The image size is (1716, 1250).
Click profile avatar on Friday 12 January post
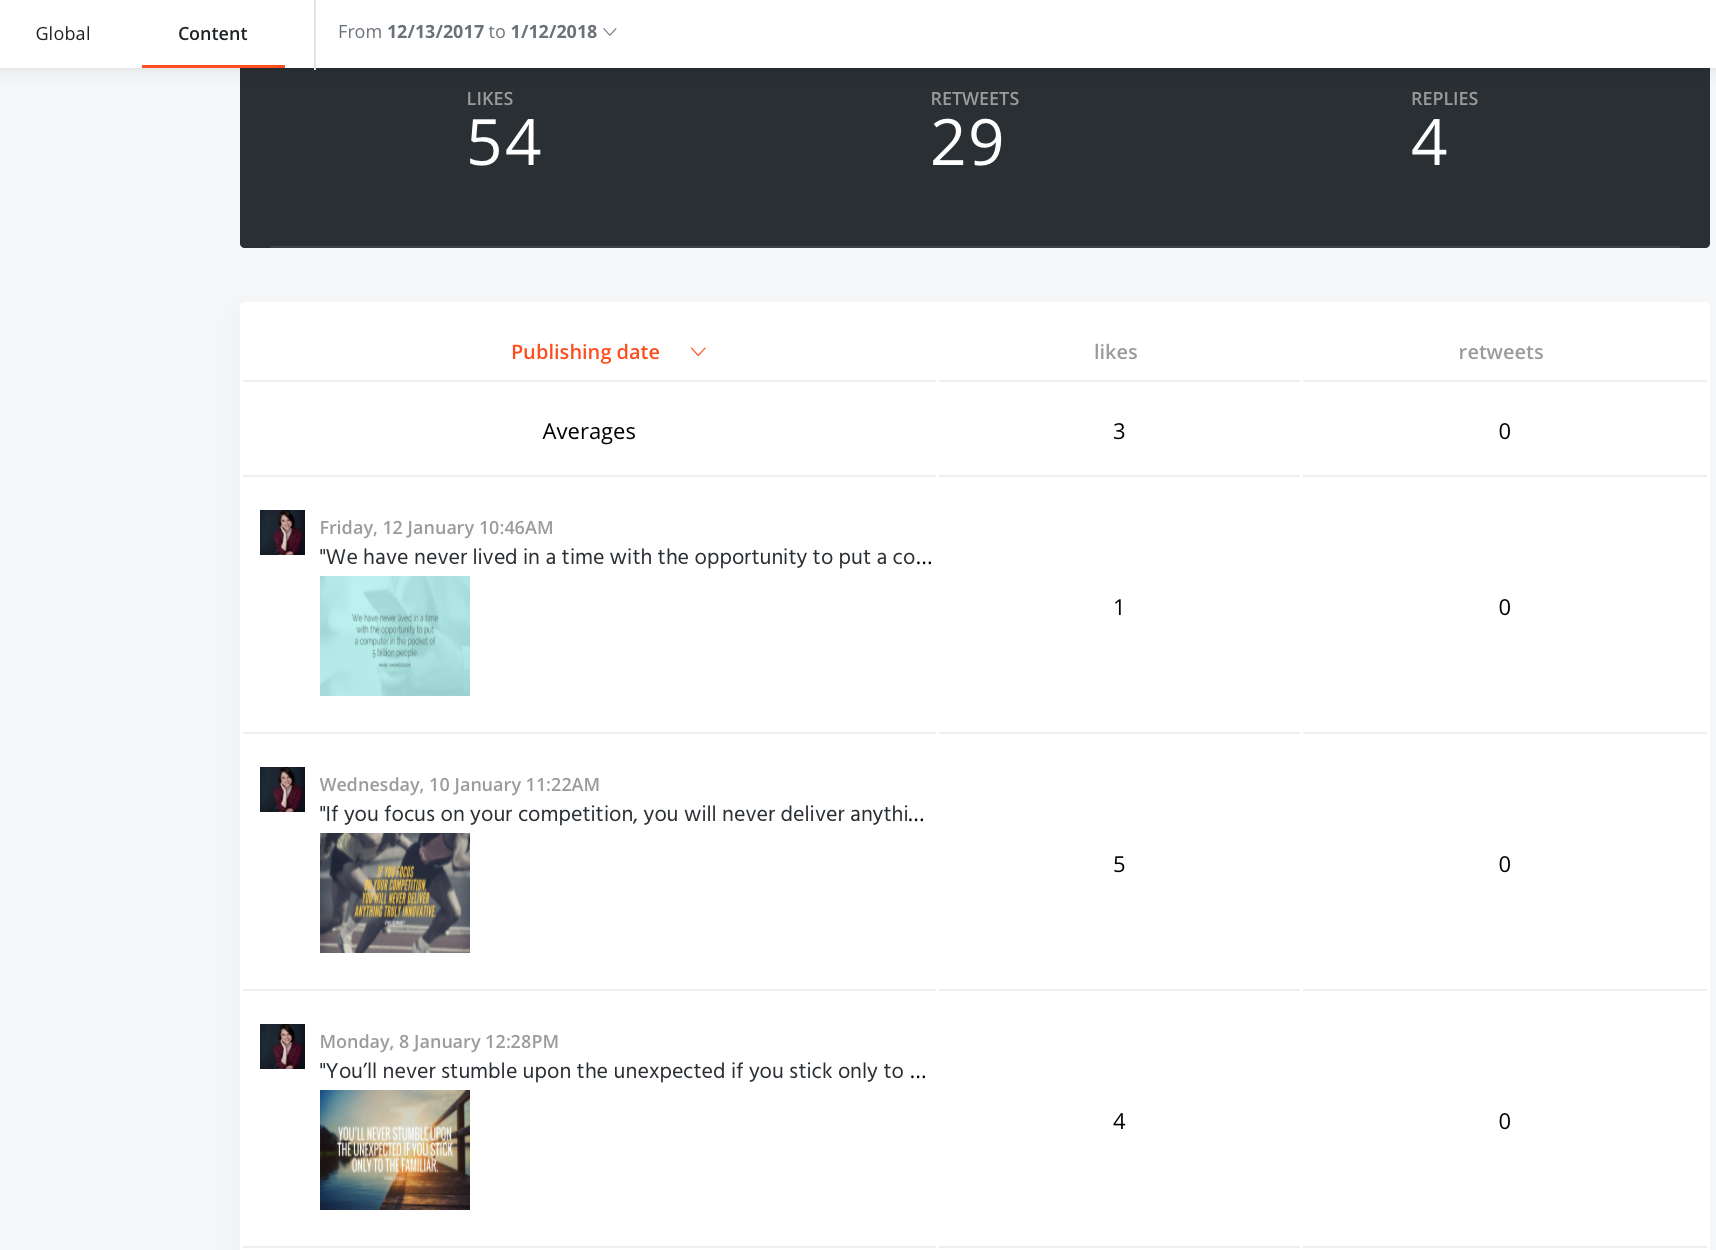(282, 532)
